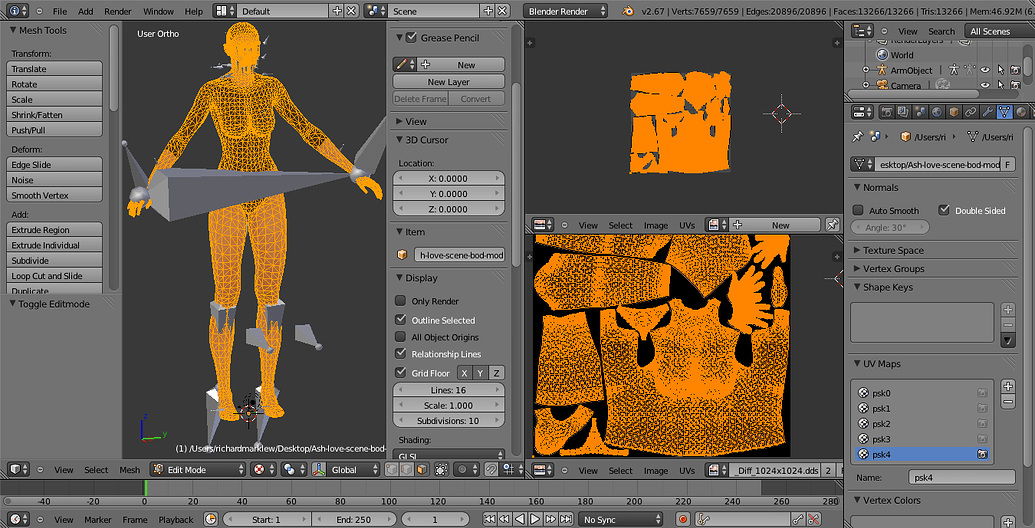Open the Object properties cube tab icon
Image resolution: width=1035 pixels, height=528 pixels.
pyautogui.click(x=954, y=112)
